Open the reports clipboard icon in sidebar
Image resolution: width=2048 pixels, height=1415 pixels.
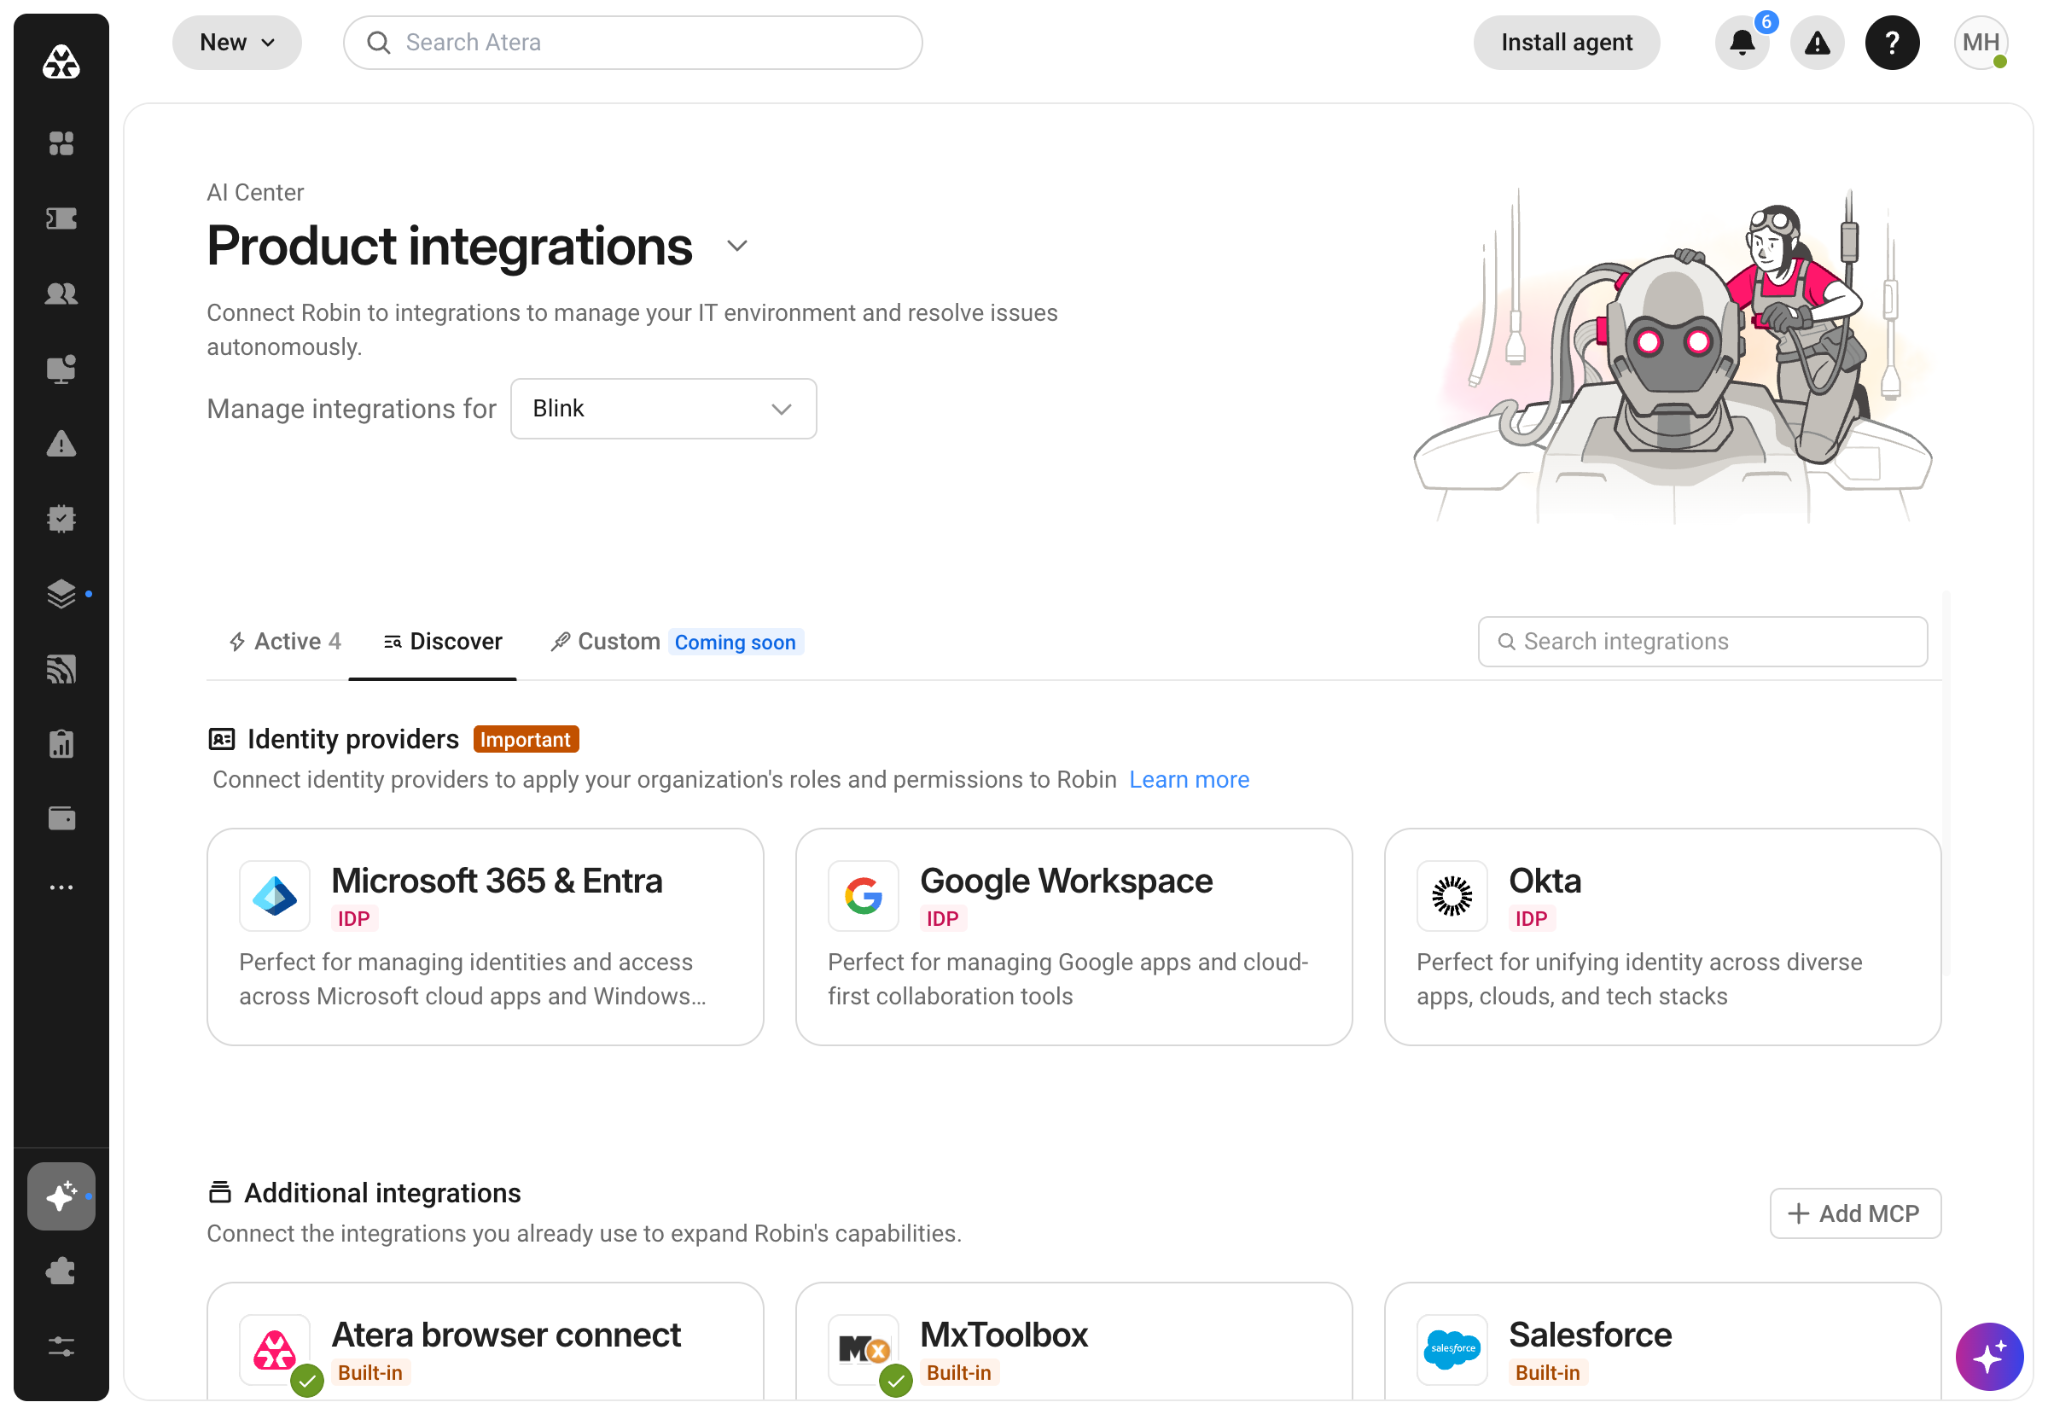click(61, 744)
